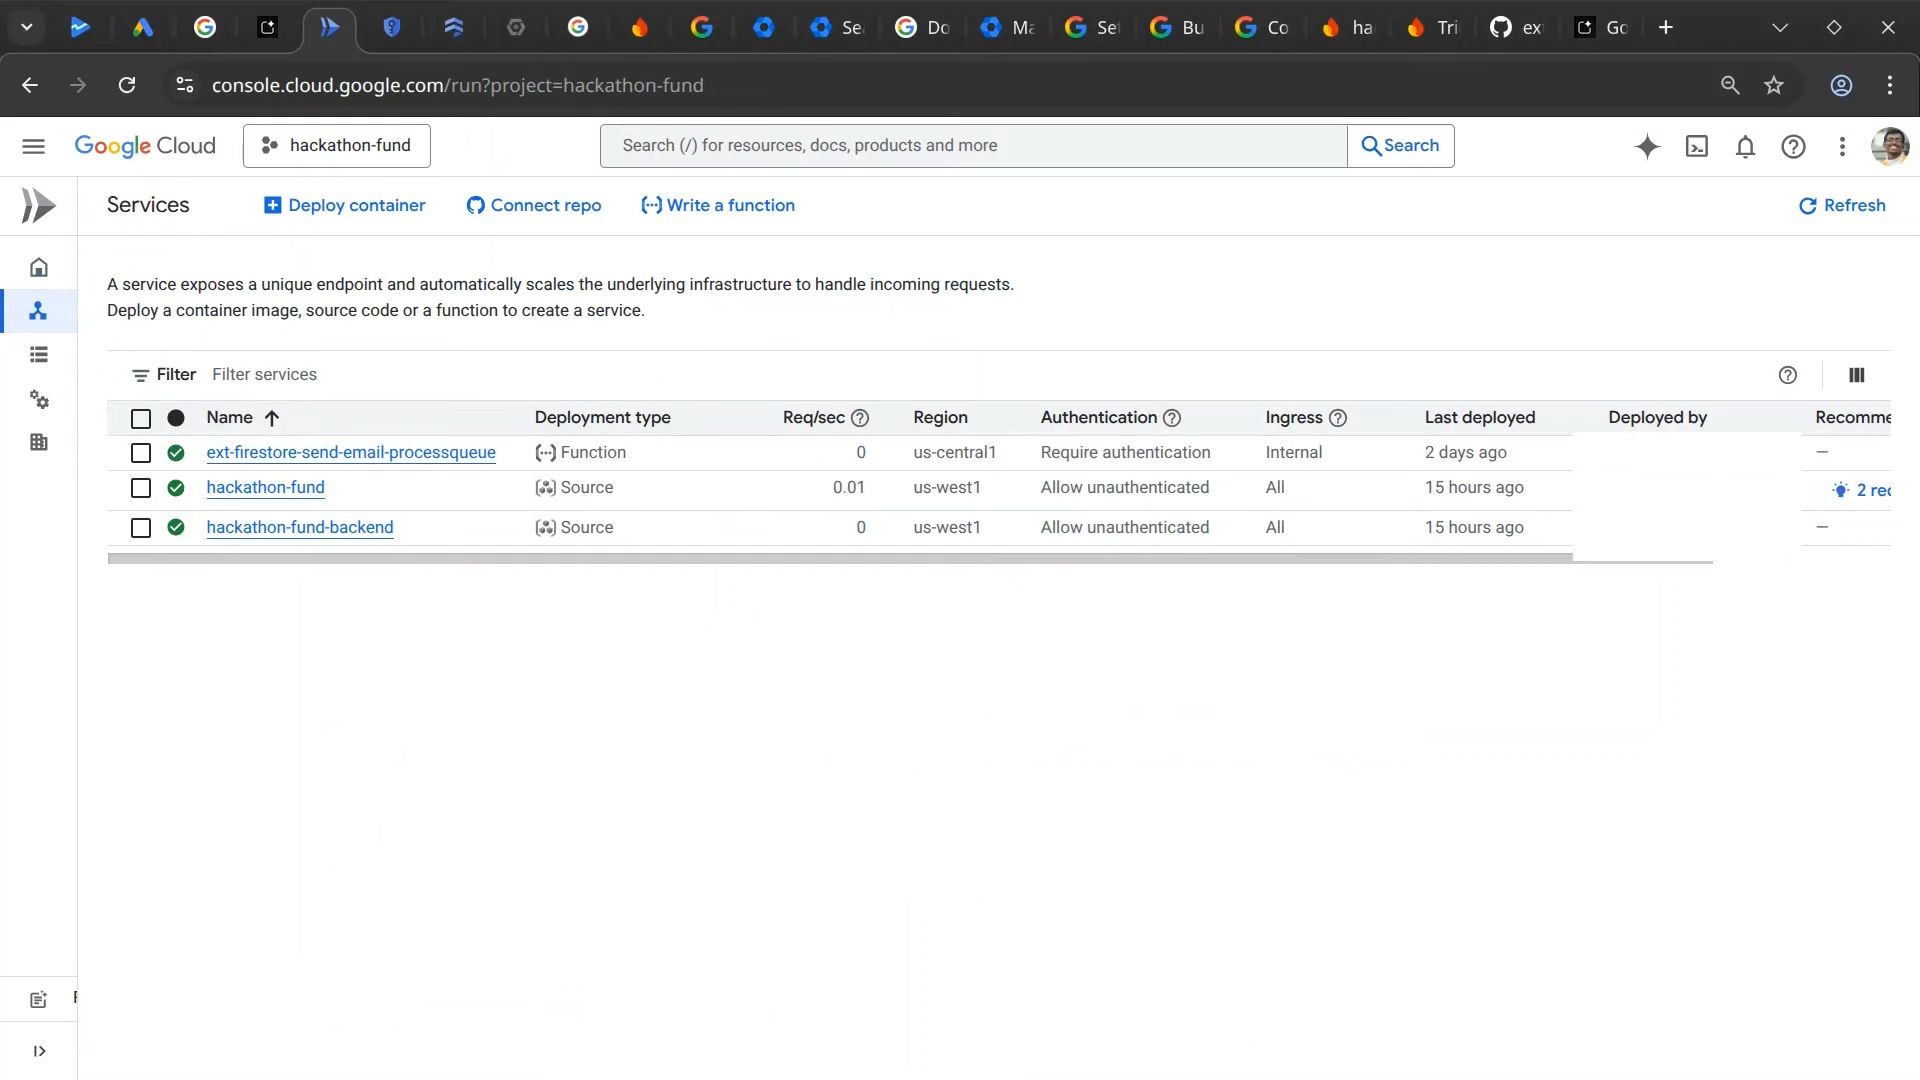Image resolution: width=1920 pixels, height=1080 pixels.
Task: Click Req/sec help question icon
Action: coord(860,418)
